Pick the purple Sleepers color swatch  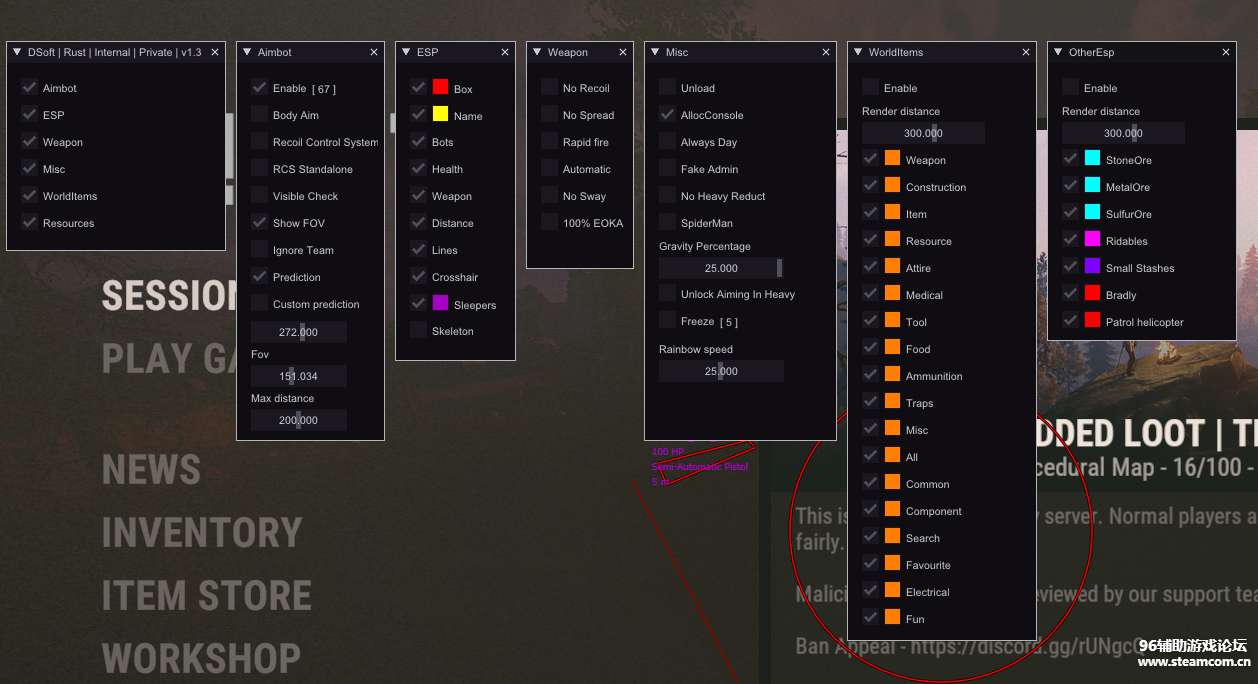(440, 304)
